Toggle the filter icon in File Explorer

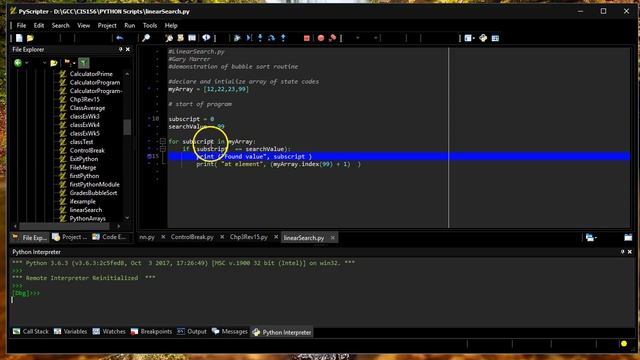click(x=84, y=63)
